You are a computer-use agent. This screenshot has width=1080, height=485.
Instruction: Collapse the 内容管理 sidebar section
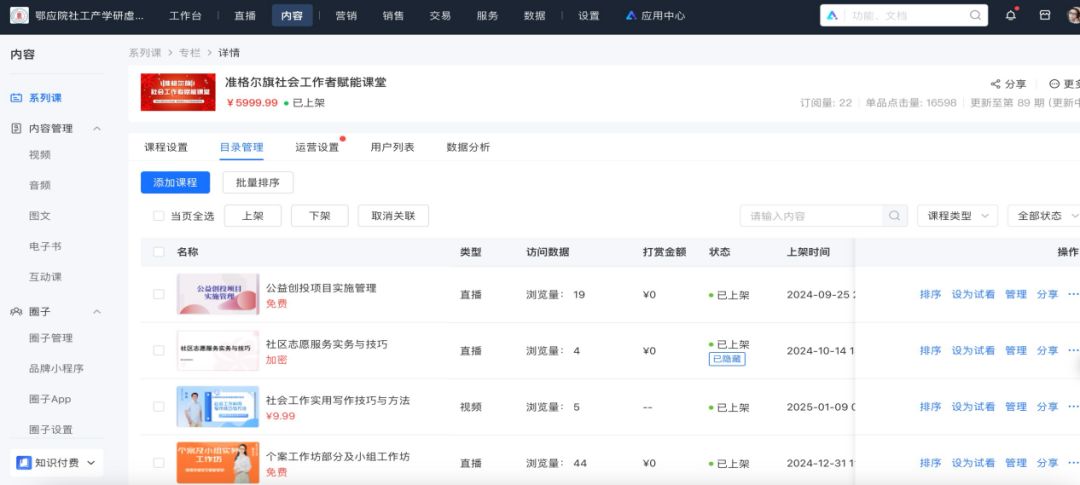pos(97,129)
